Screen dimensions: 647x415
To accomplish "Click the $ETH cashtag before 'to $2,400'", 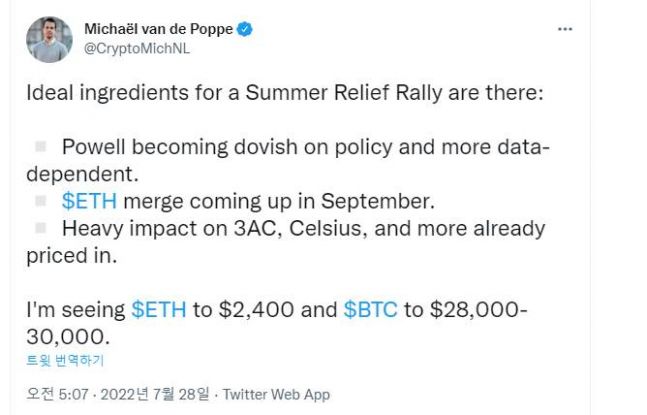I will coord(159,309).
